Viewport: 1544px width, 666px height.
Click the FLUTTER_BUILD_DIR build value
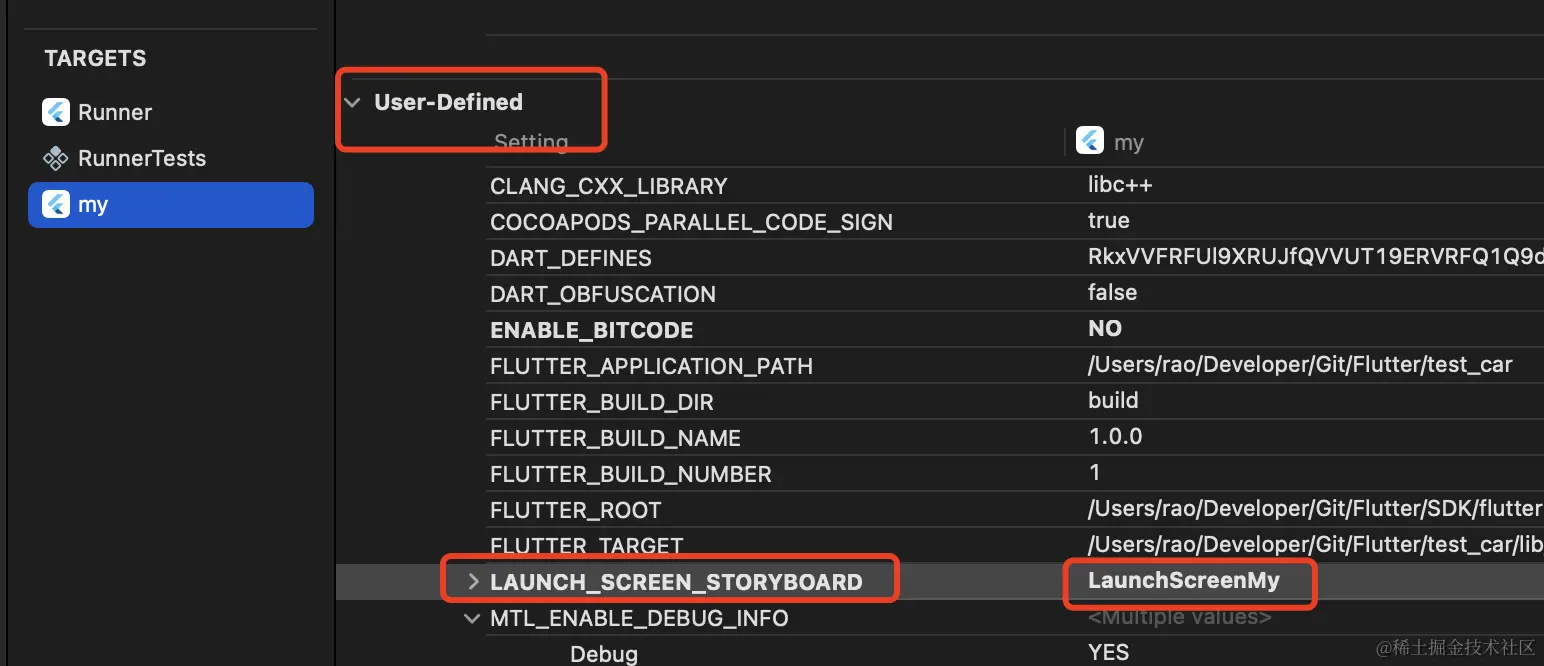(x=1113, y=400)
